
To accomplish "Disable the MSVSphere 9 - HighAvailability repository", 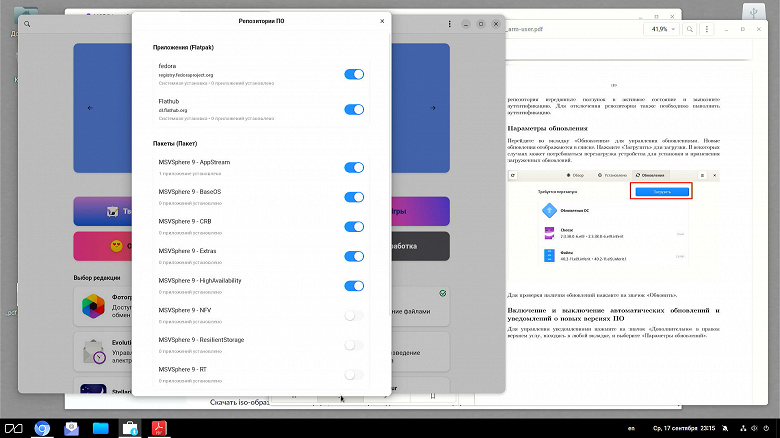I will 354,286.
